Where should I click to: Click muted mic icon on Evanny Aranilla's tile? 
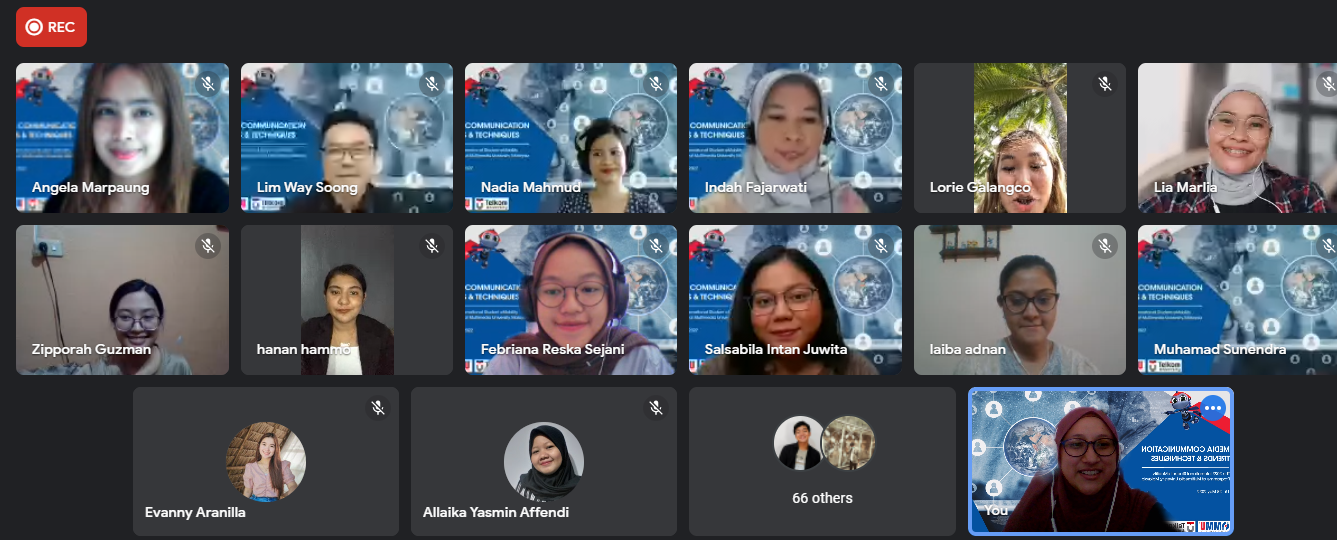point(378,408)
